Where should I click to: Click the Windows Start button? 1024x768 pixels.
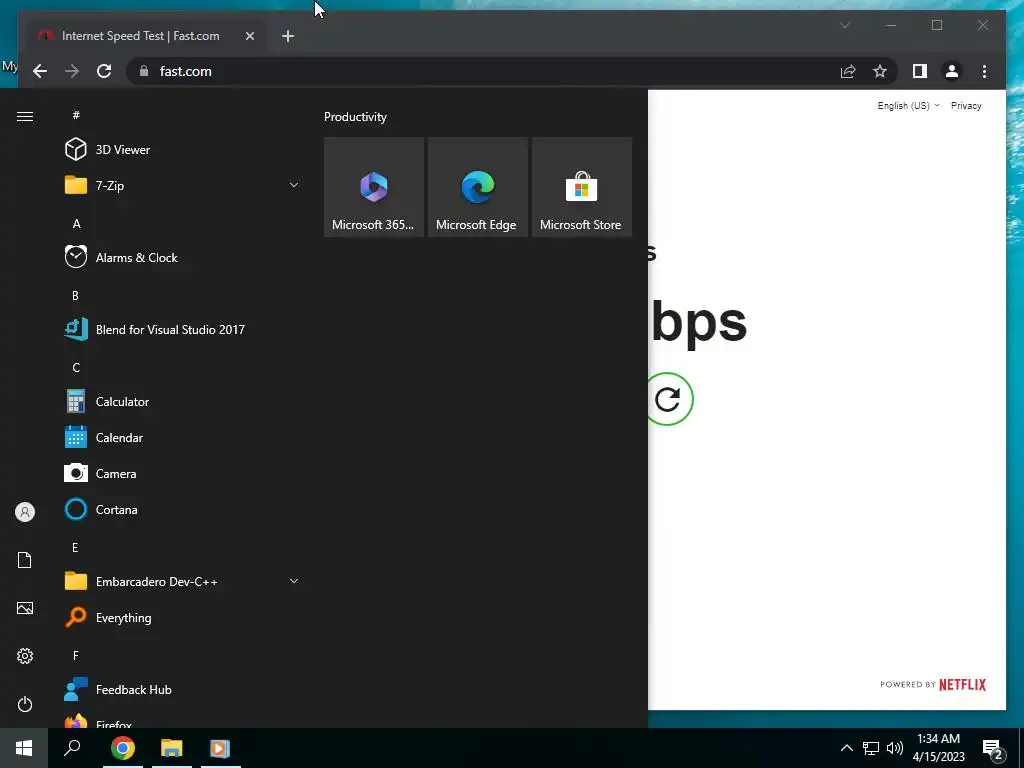pos(24,748)
